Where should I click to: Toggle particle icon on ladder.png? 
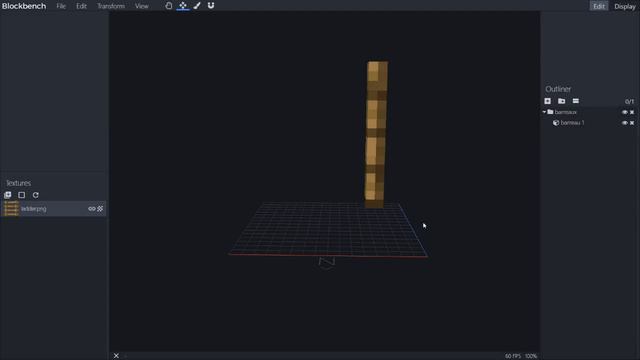(100, 209)
